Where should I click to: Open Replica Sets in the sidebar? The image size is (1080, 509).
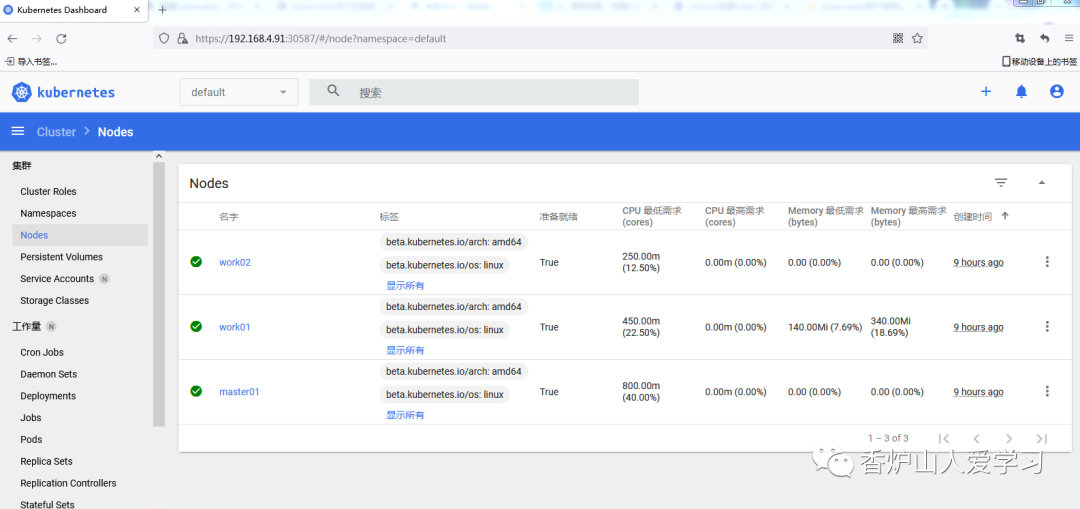tap(46, 461)
